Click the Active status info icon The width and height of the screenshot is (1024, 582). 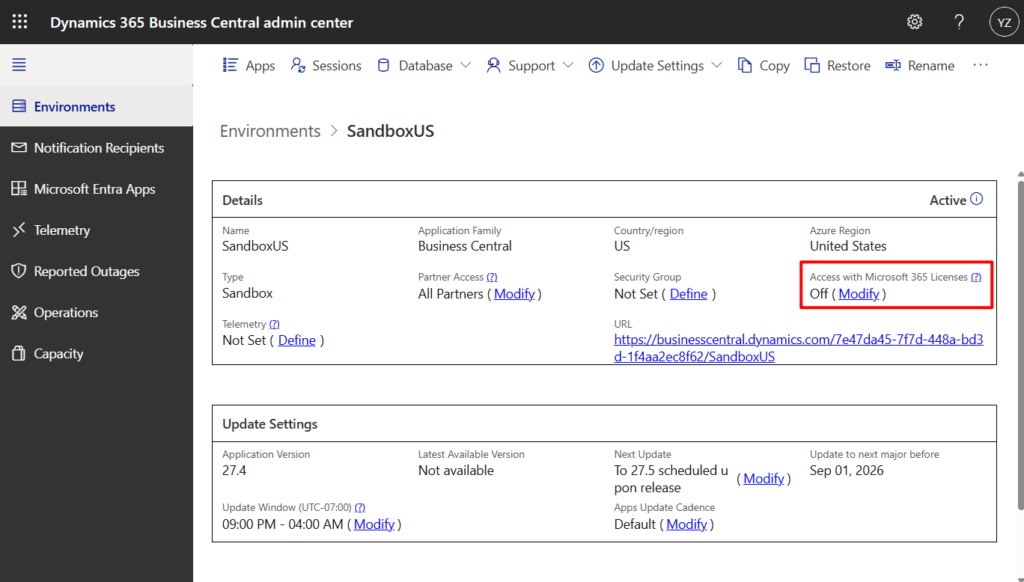977,199
